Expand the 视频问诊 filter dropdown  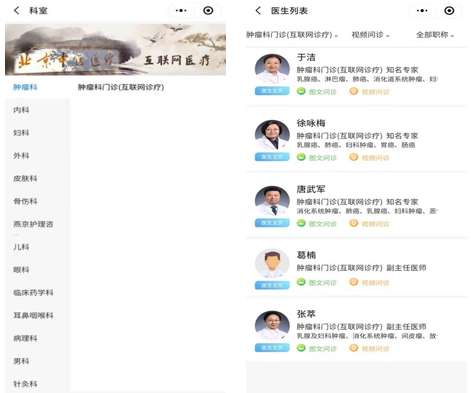click(370, 35)
